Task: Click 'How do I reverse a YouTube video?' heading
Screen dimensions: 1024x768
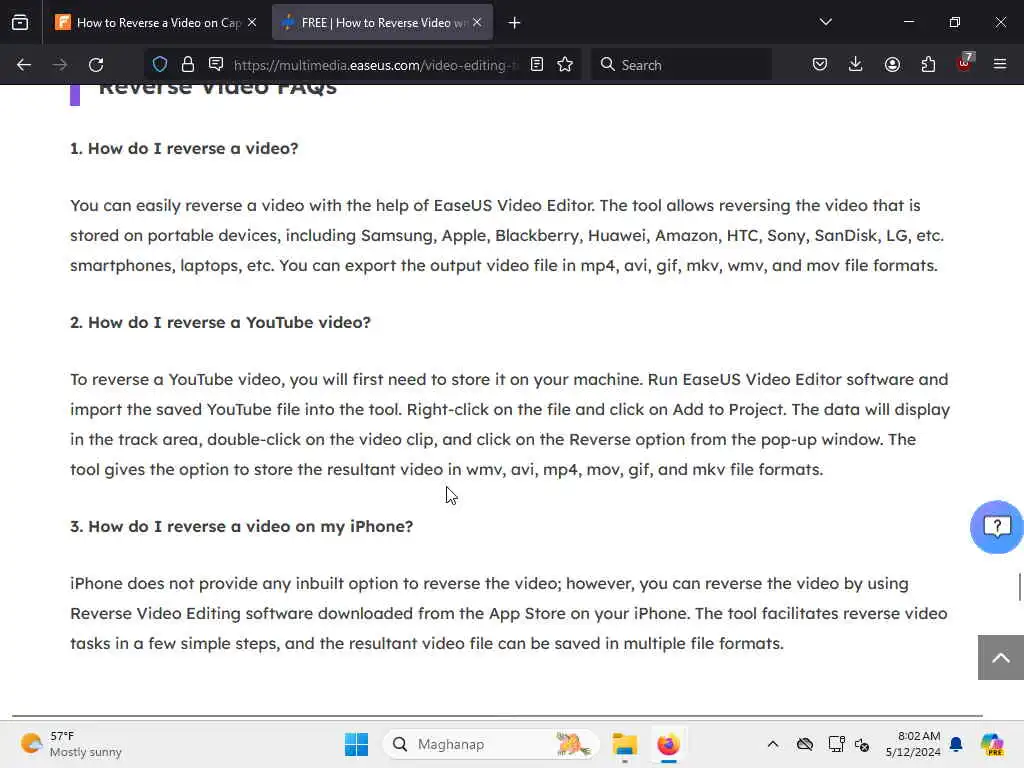Action: 220,323
